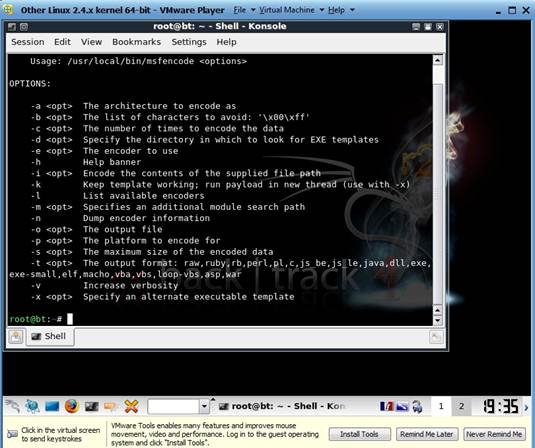Expand the taskbar command box dropdown arrow
Viewport: 535px width, 448px height.
tap(204, 406)
